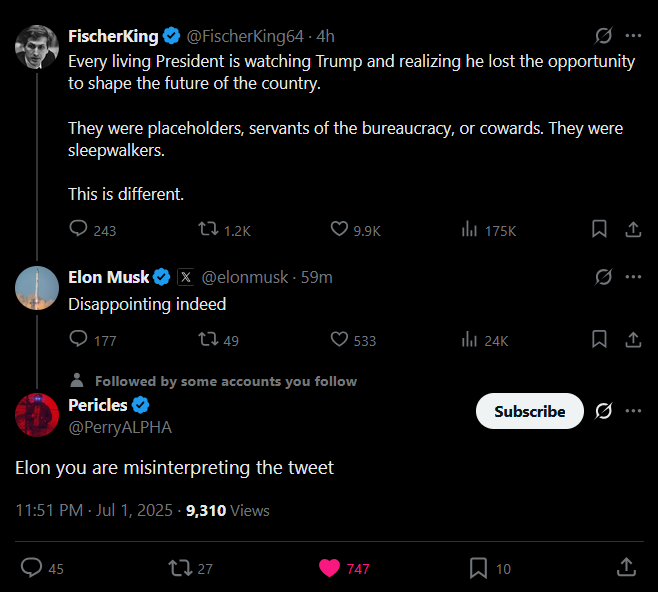This screenshot has height=592, width=658.
Task: Open Grok explain icon on FischerKing's tweet
Action: (603, 36)
